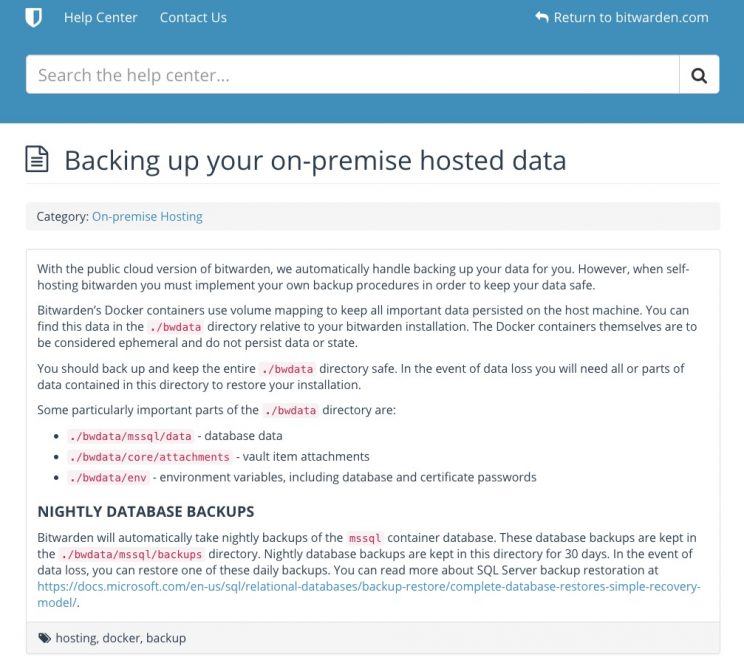Click Return to bitwarden.com link
The width and height of the screenshot is (744, 663).
coord(630,17)
